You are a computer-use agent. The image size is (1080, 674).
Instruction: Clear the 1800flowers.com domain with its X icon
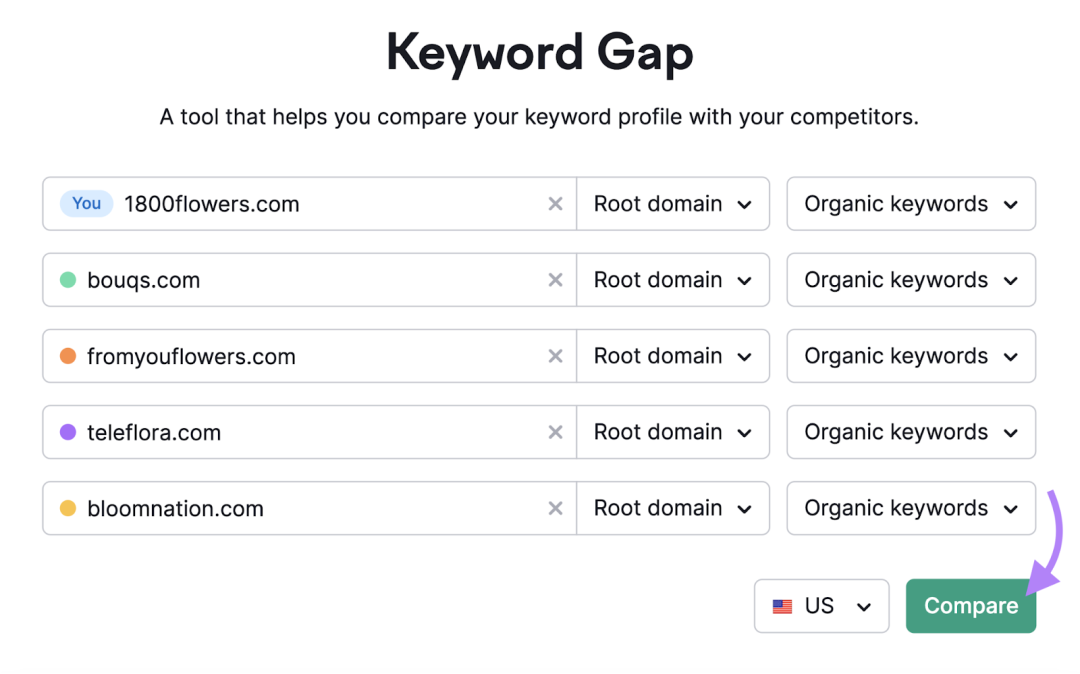pyautogui.click(x=555, y=204)
